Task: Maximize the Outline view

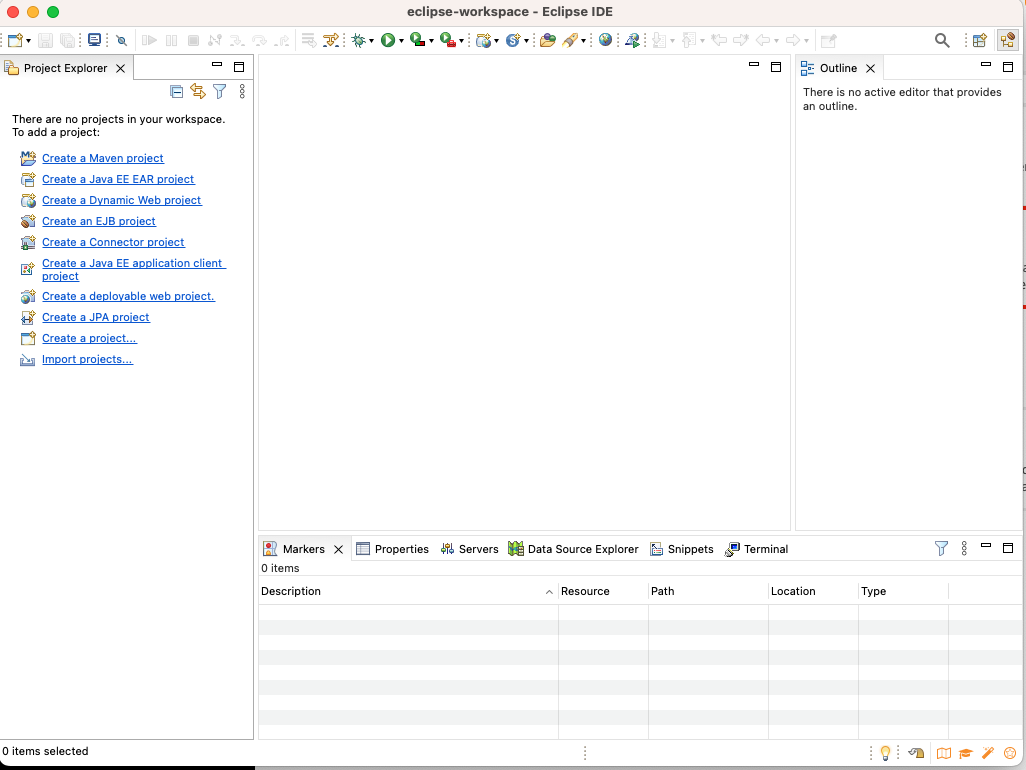Action: click(1008, 67)
